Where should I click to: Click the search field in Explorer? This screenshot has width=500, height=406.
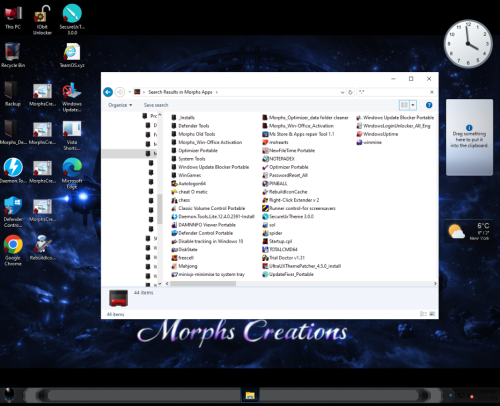[x=393, y=92]
